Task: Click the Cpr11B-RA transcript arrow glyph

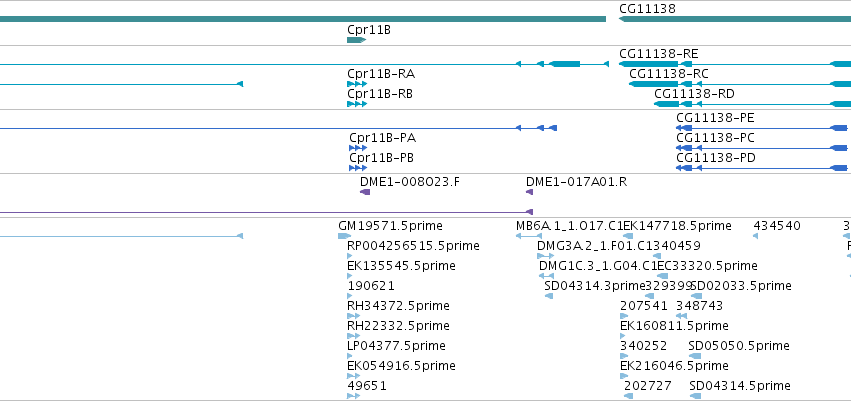Action: (357, 84)
